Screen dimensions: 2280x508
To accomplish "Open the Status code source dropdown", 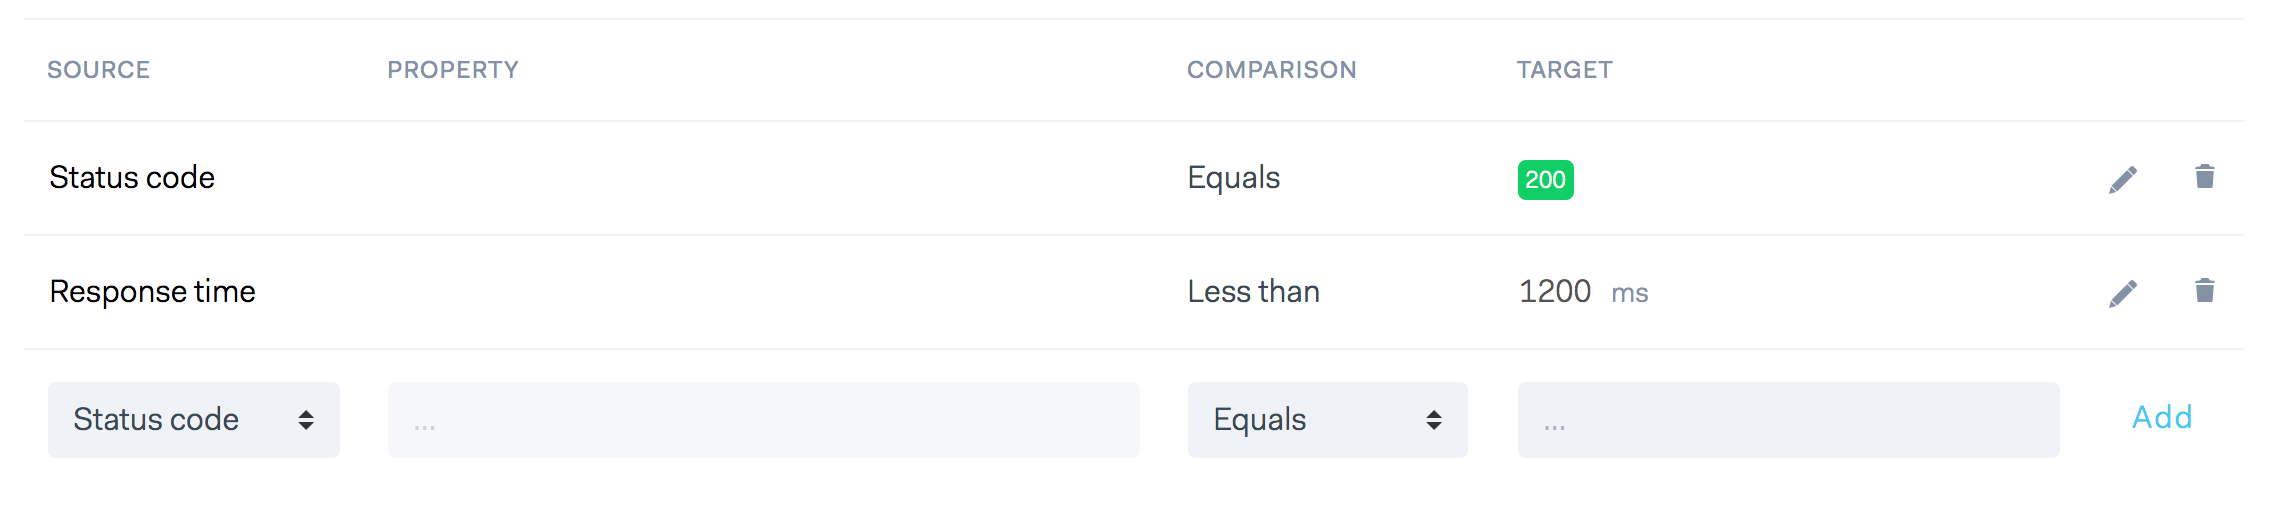I will (194, 420).
